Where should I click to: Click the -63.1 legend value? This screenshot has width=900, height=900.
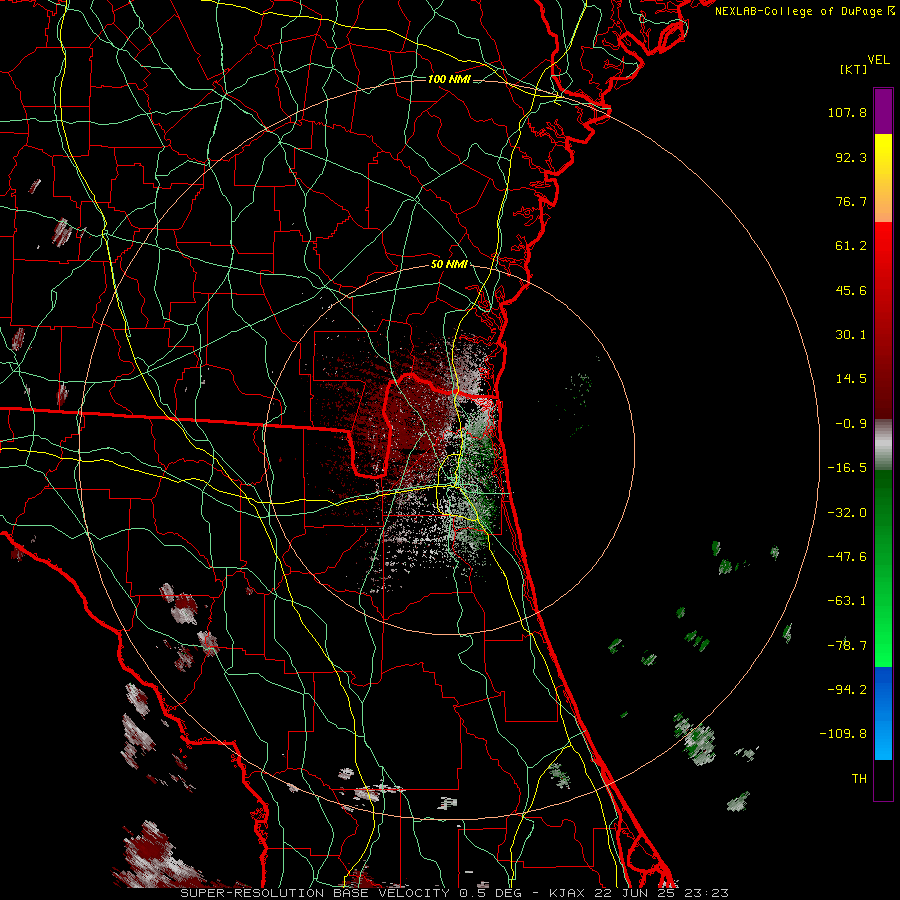tap(847, 601)
